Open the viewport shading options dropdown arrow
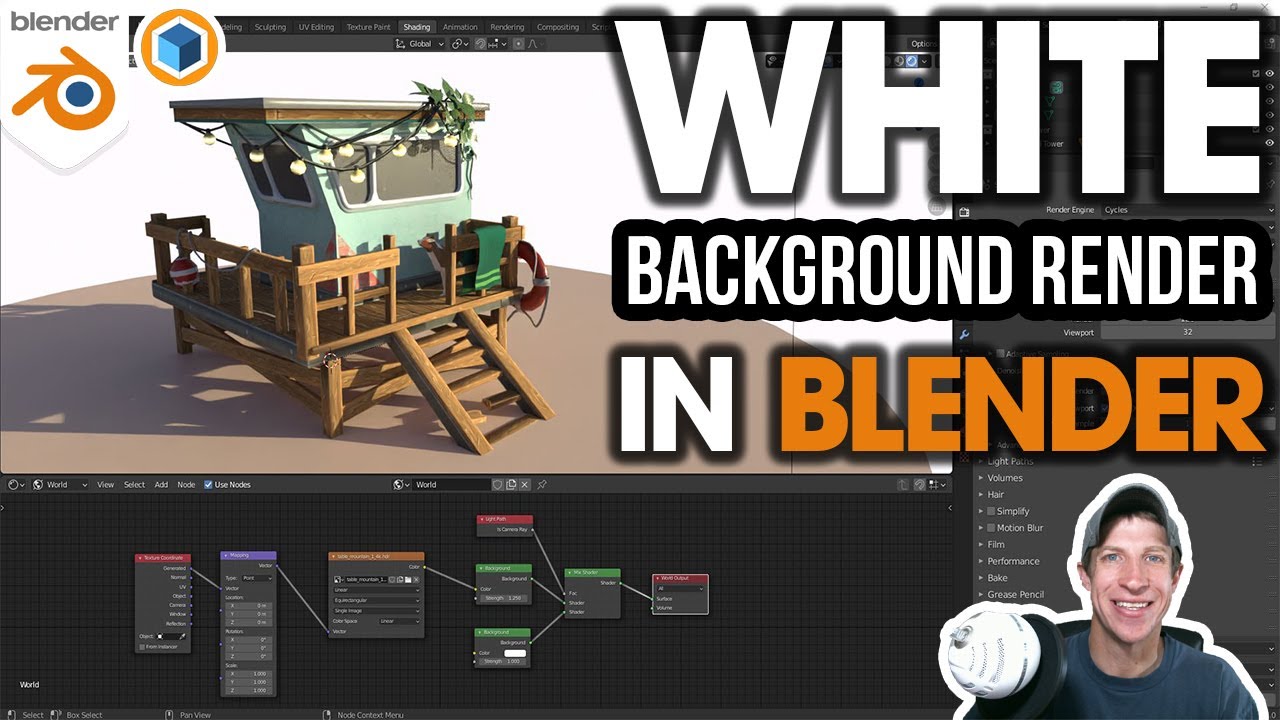This screenshot has height=720, width=1280. 925,61
